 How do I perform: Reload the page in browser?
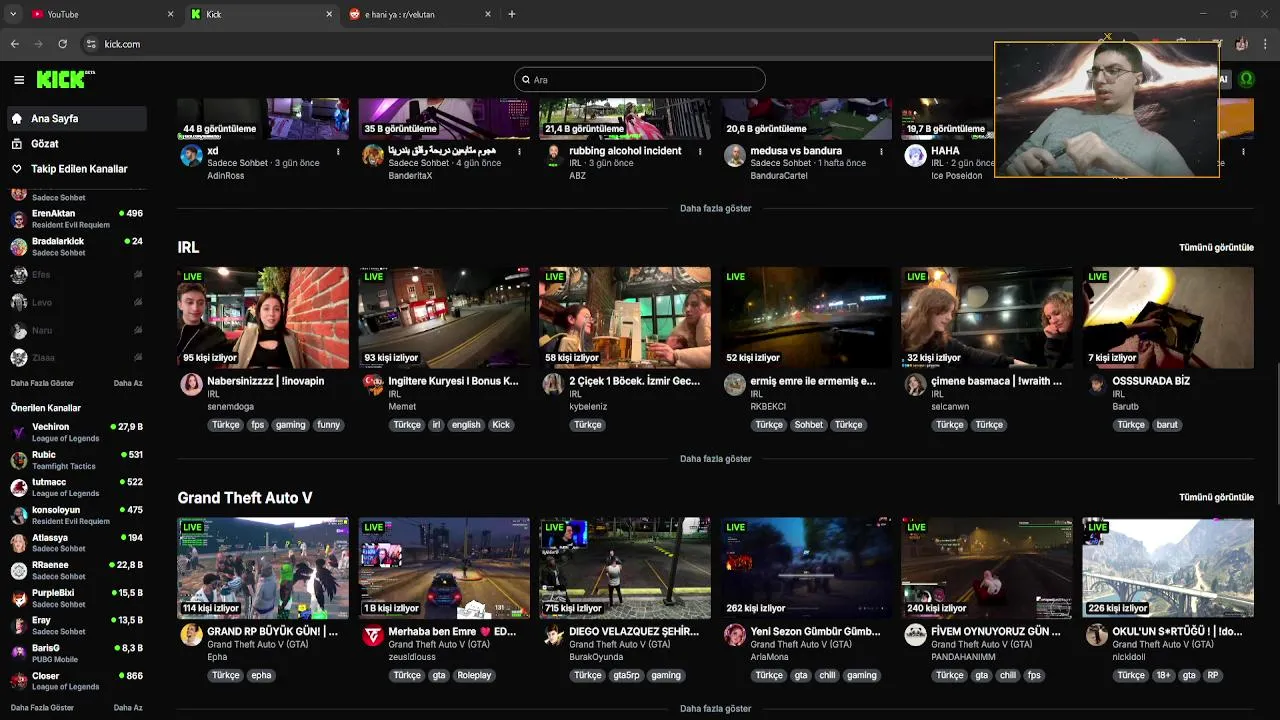click(x=63, y=44)
